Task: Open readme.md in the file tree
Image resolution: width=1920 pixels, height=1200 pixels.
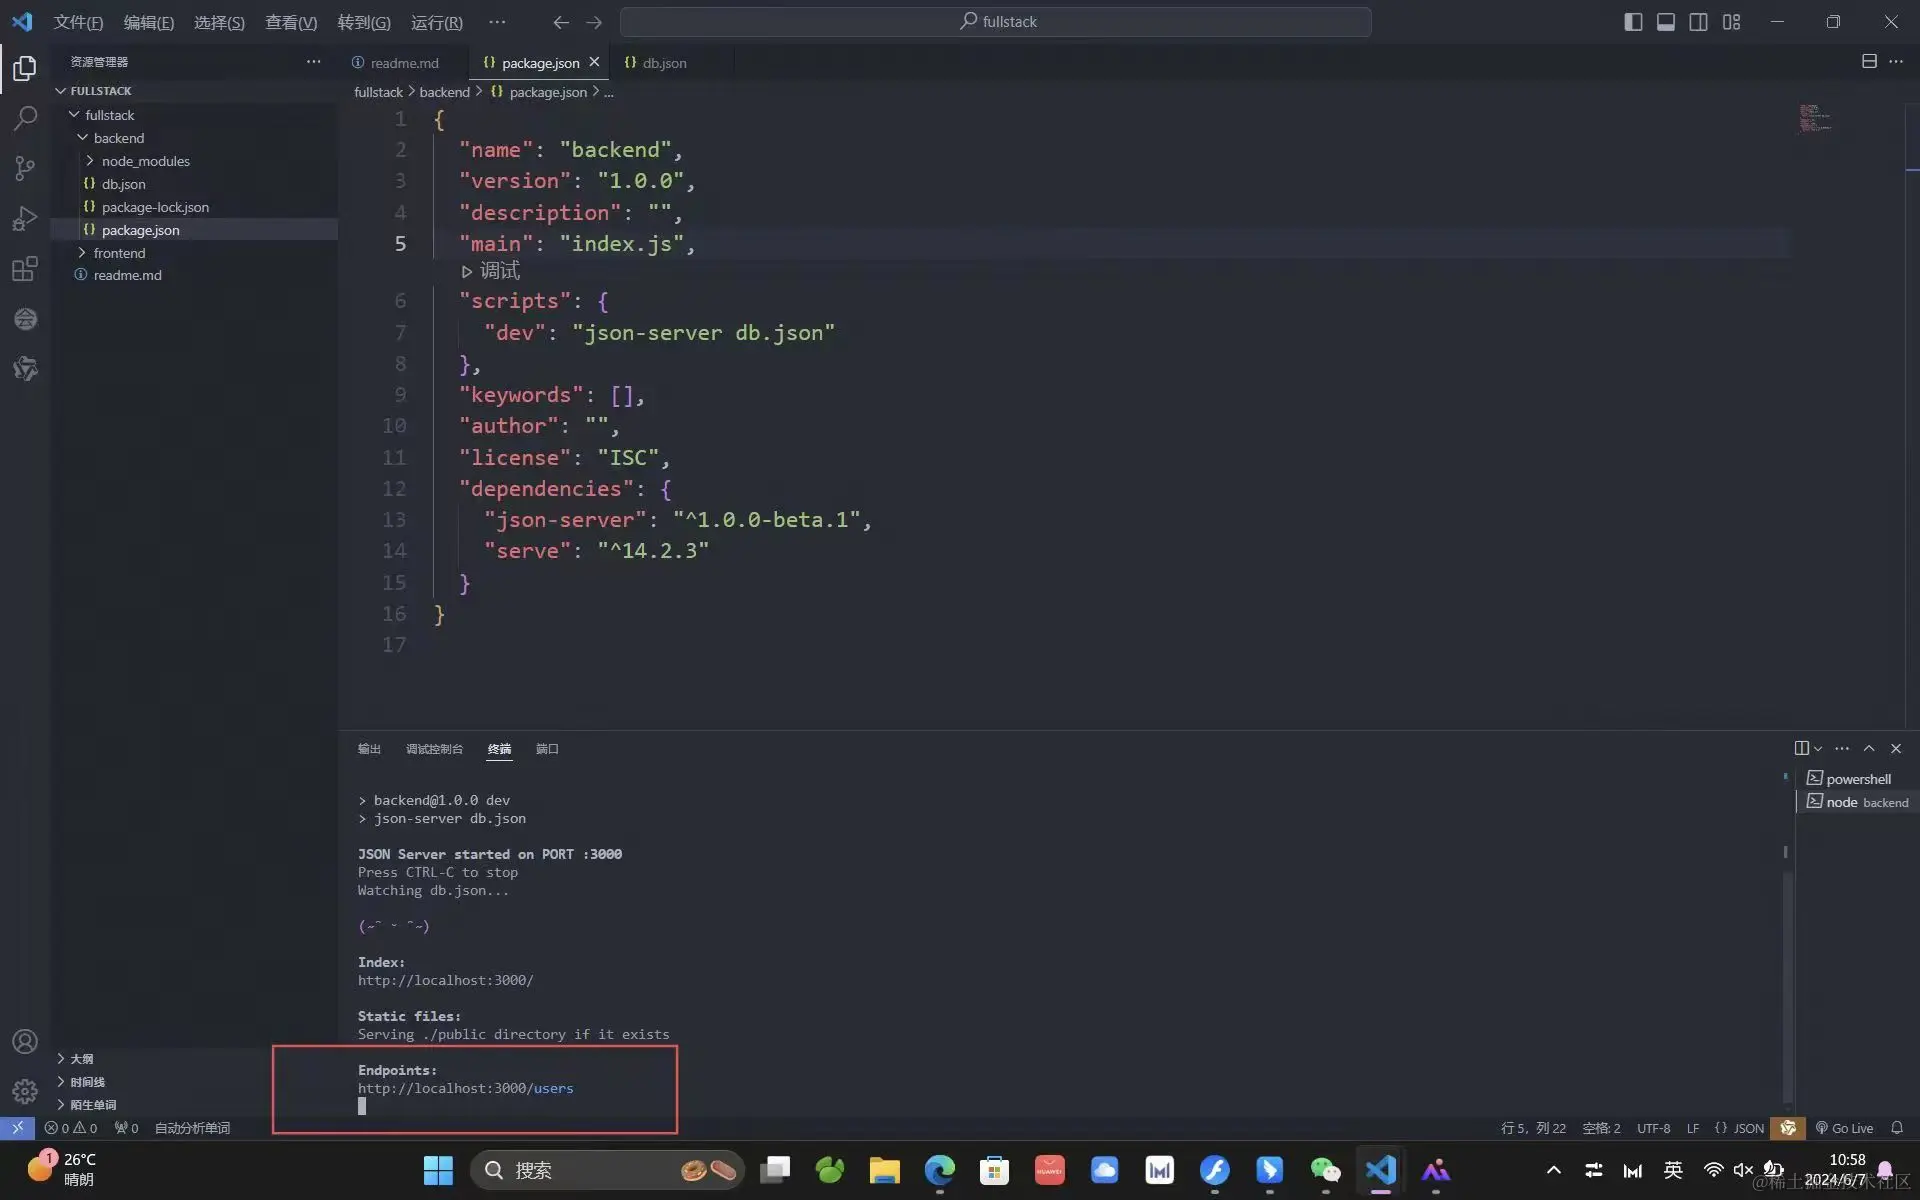Action: pos(194,275)
